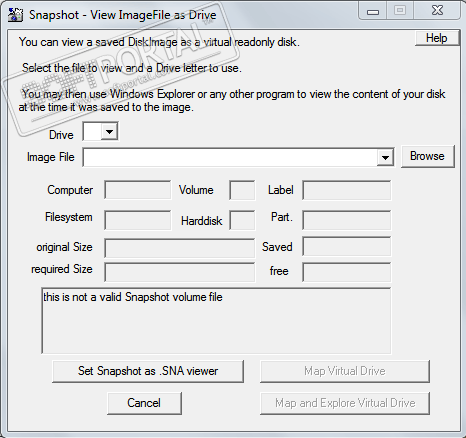Browse for an image file
This screenshot has width=466, height=438.
pyautogui.click(x=427, y=156)
